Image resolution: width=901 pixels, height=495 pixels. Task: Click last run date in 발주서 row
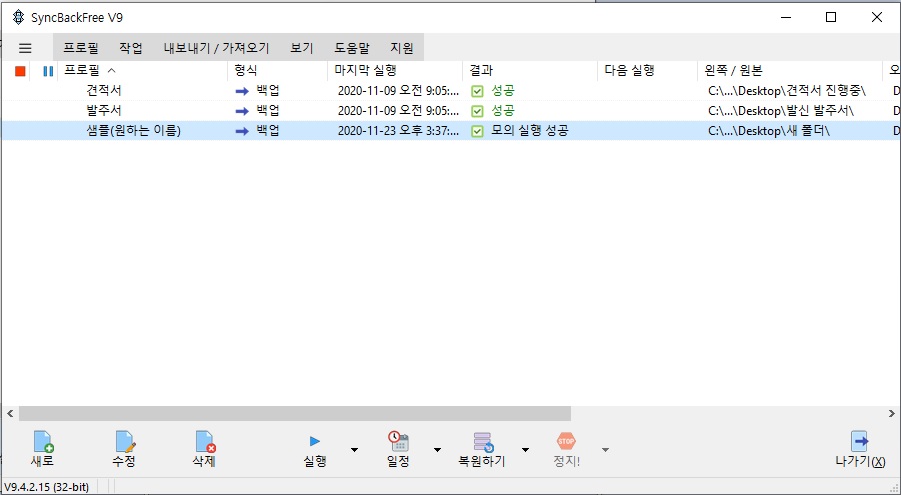tap(398, 111)
